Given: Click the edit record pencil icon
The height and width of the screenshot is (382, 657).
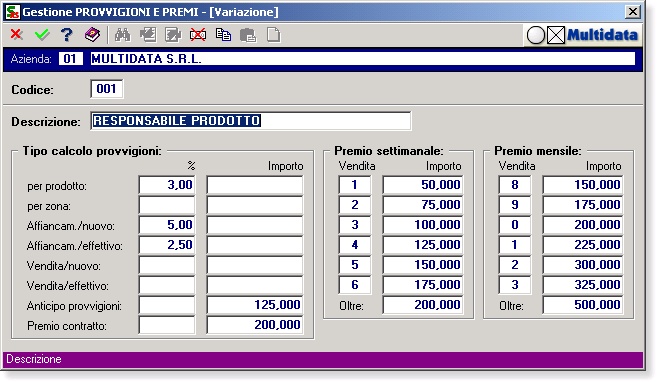Looking at the screenshot, I should coord(173,35).
